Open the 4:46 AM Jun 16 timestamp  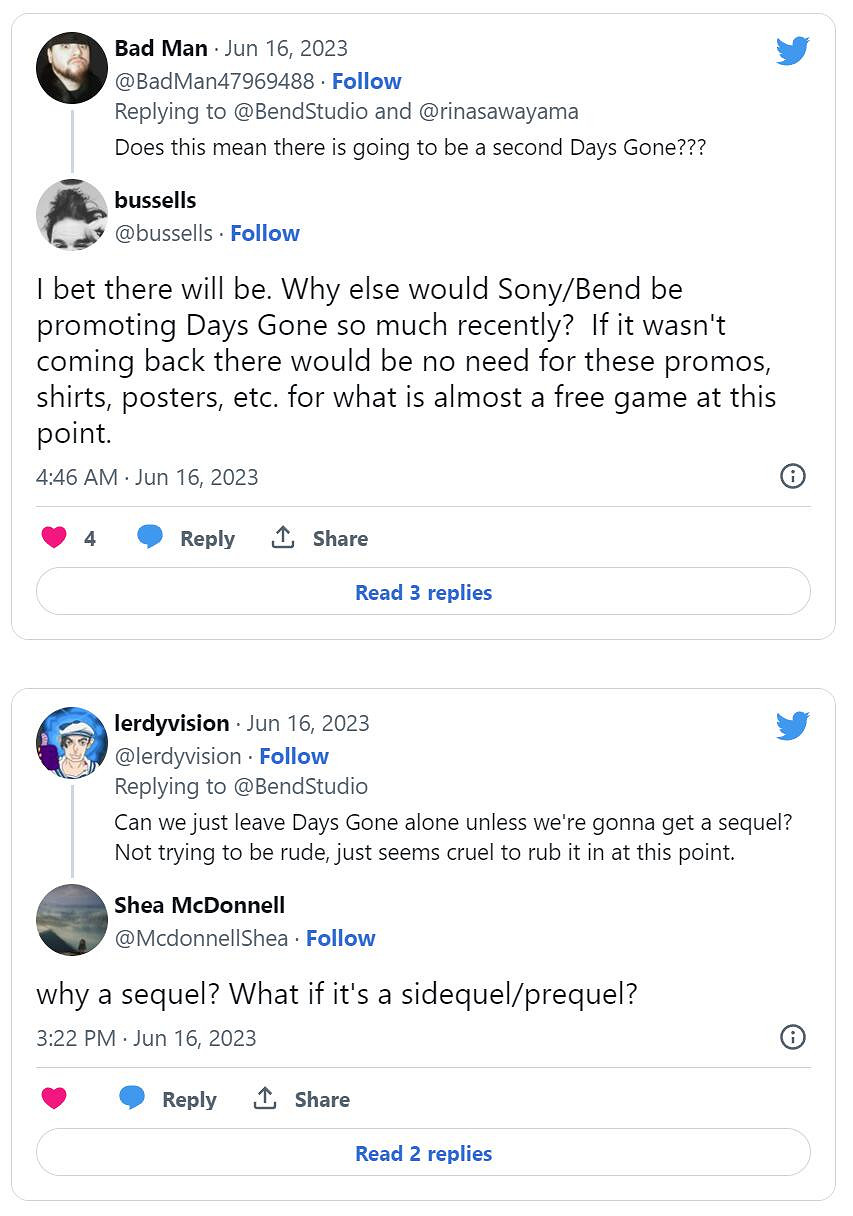[x=147, y=477]
